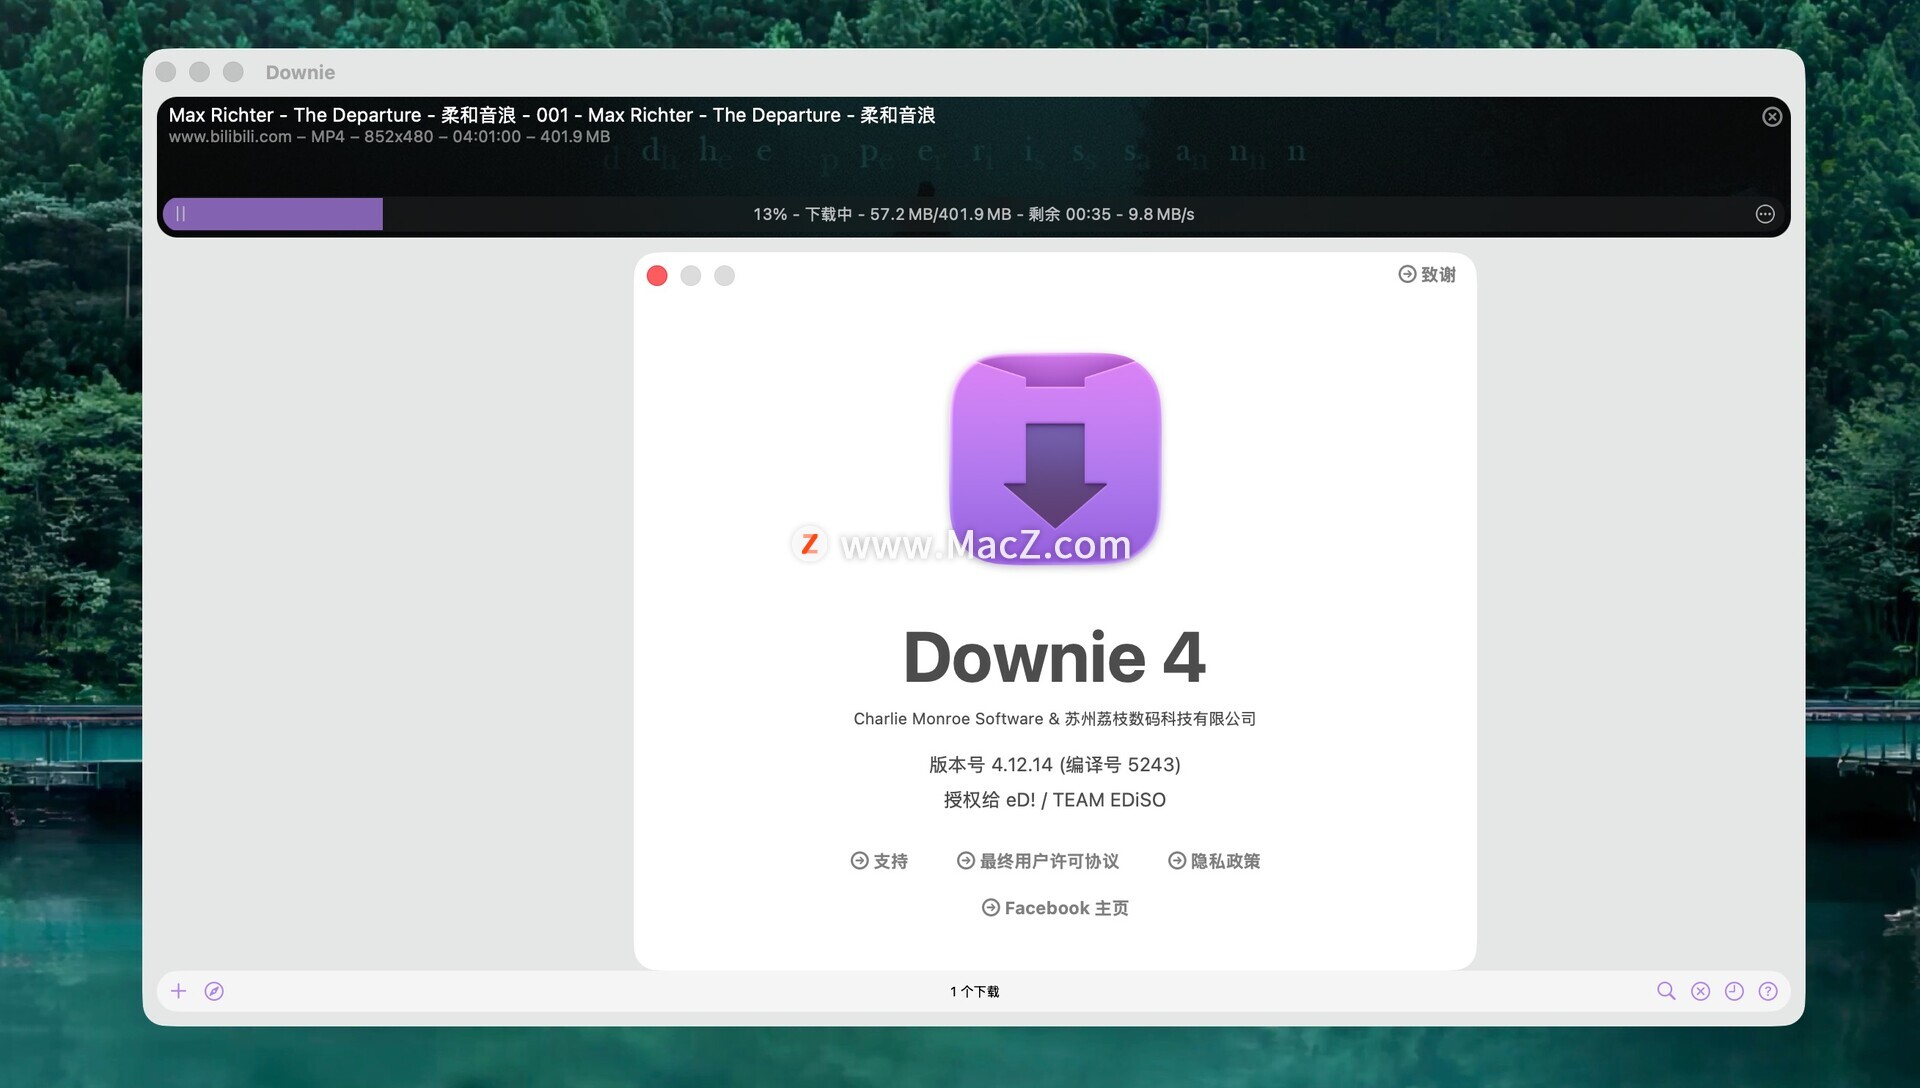
Task: Click the Downie window title
Action: coord(300,72)
